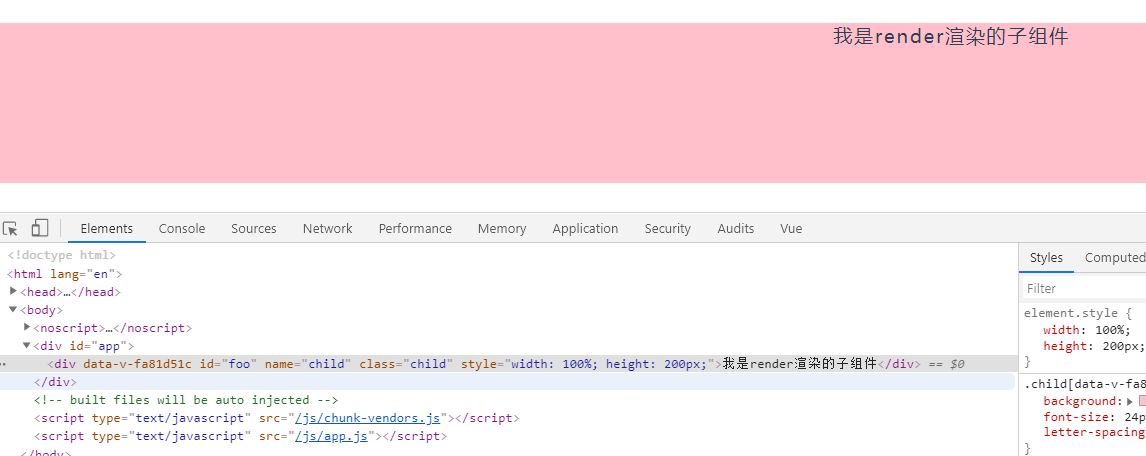Click the width: 100% style value
The height and width of the screenshot is (456, 1146).
(1112, 330)
